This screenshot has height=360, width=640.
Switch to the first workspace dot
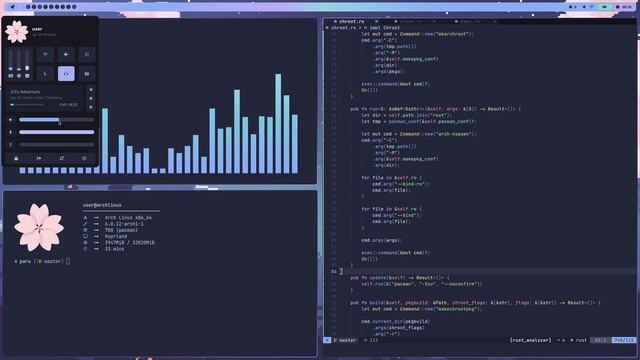click(28, 7)
